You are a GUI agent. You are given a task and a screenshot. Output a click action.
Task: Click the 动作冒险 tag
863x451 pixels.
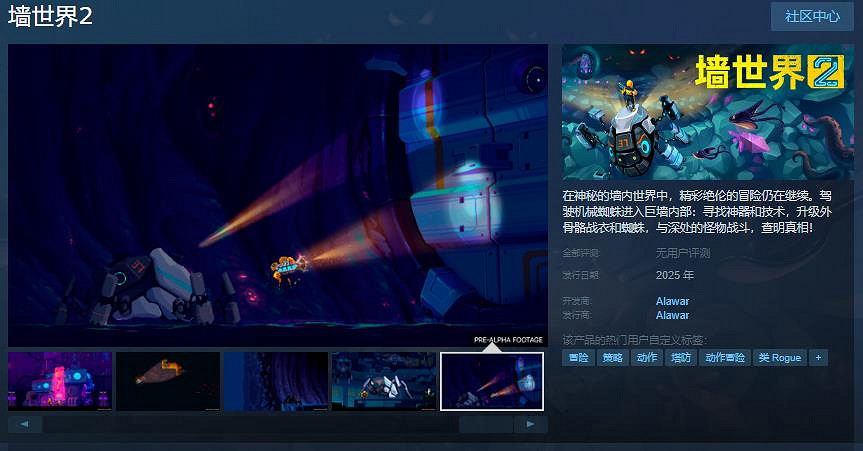point(725,358)
